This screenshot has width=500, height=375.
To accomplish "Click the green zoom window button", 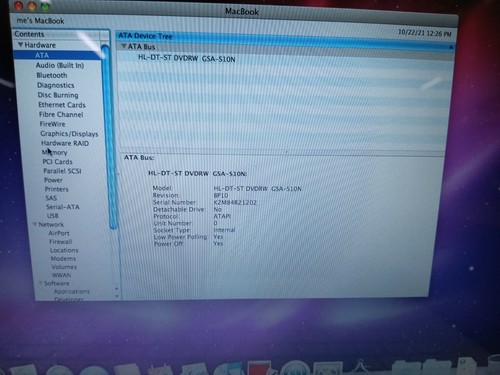I will [x=45, y=6].
